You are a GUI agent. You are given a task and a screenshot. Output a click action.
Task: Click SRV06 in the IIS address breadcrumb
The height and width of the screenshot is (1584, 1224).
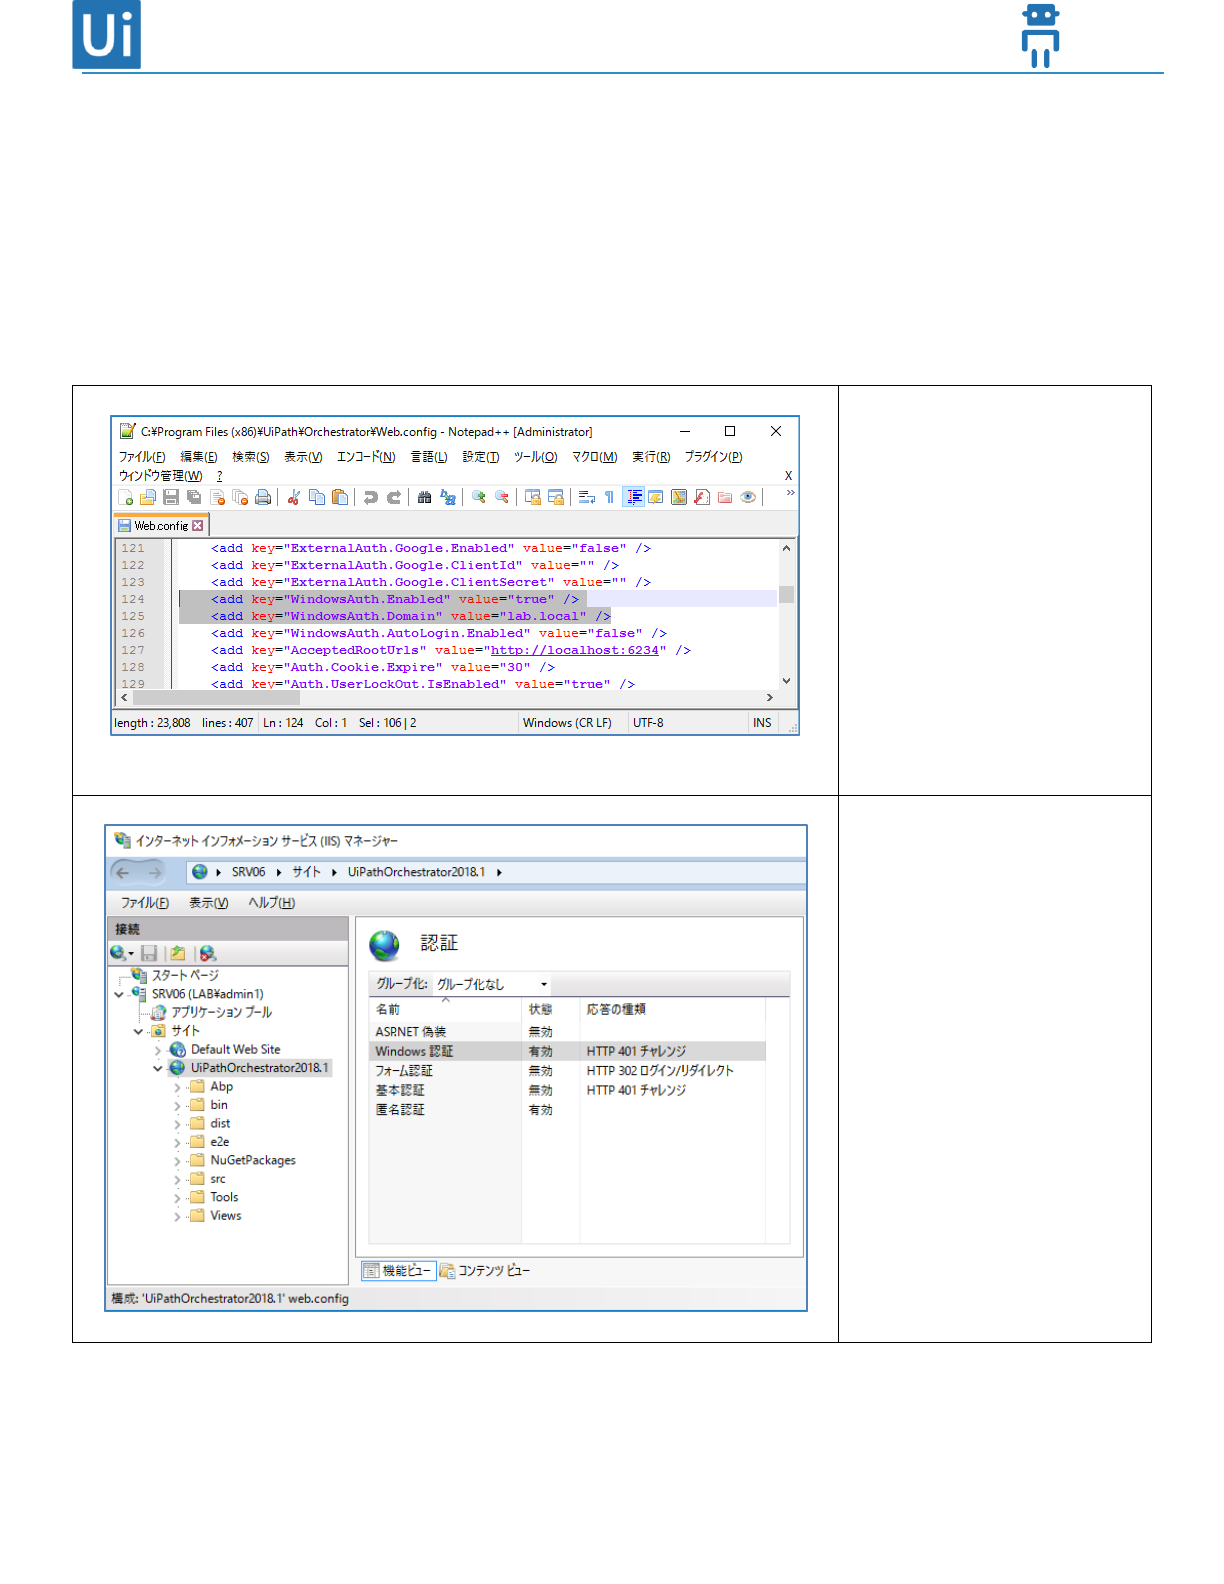click(248, 872)
